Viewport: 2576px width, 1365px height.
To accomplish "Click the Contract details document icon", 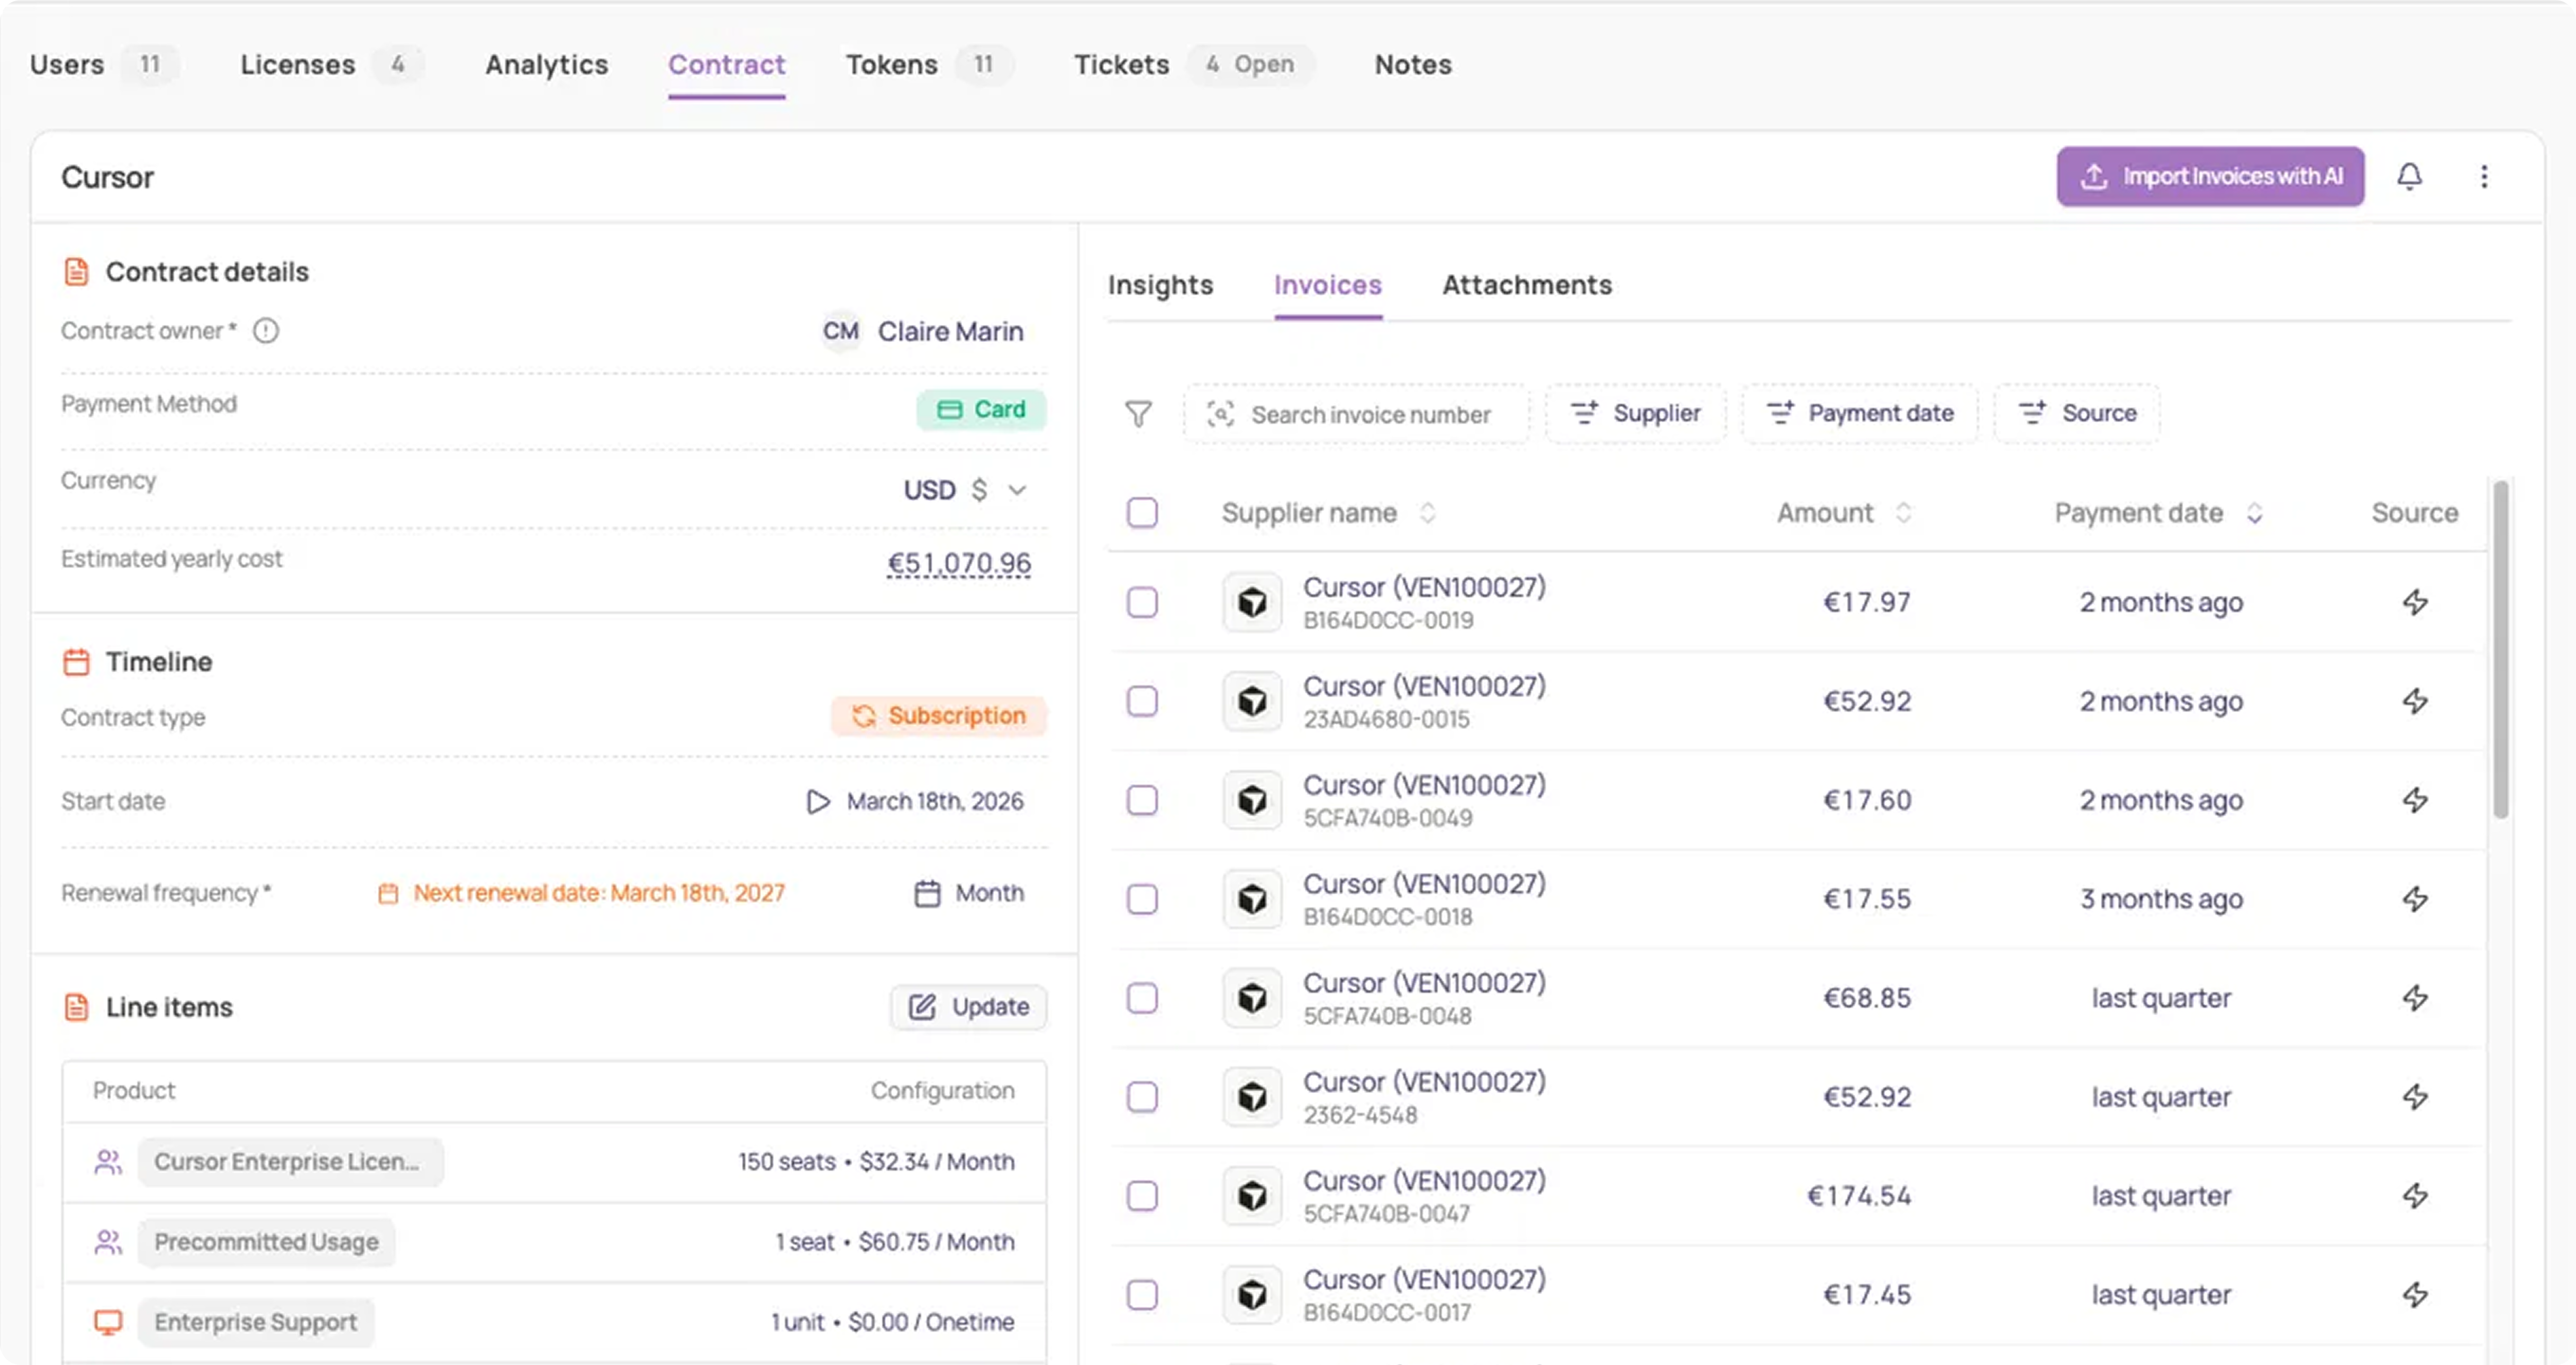I will coord(76,272).
